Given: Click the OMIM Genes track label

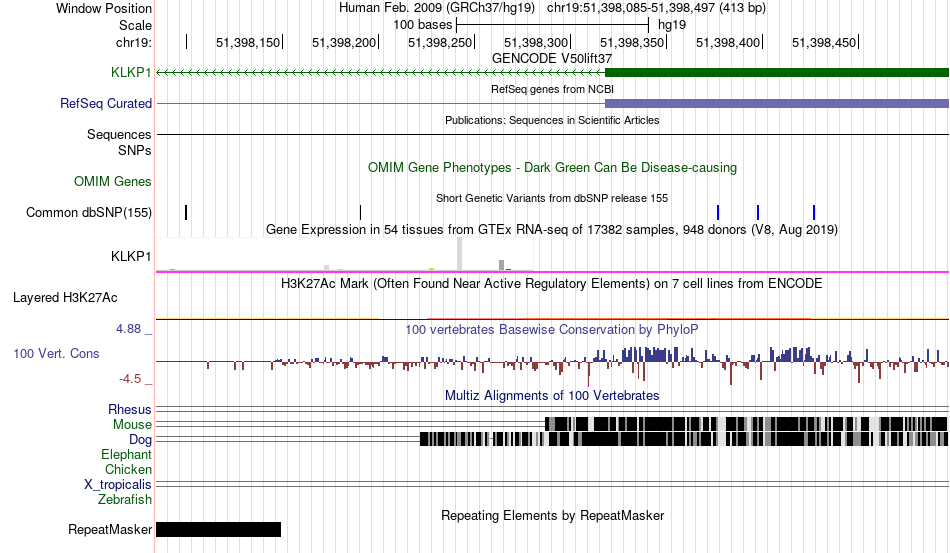Looking at the screenshot, I should point(113,181).
